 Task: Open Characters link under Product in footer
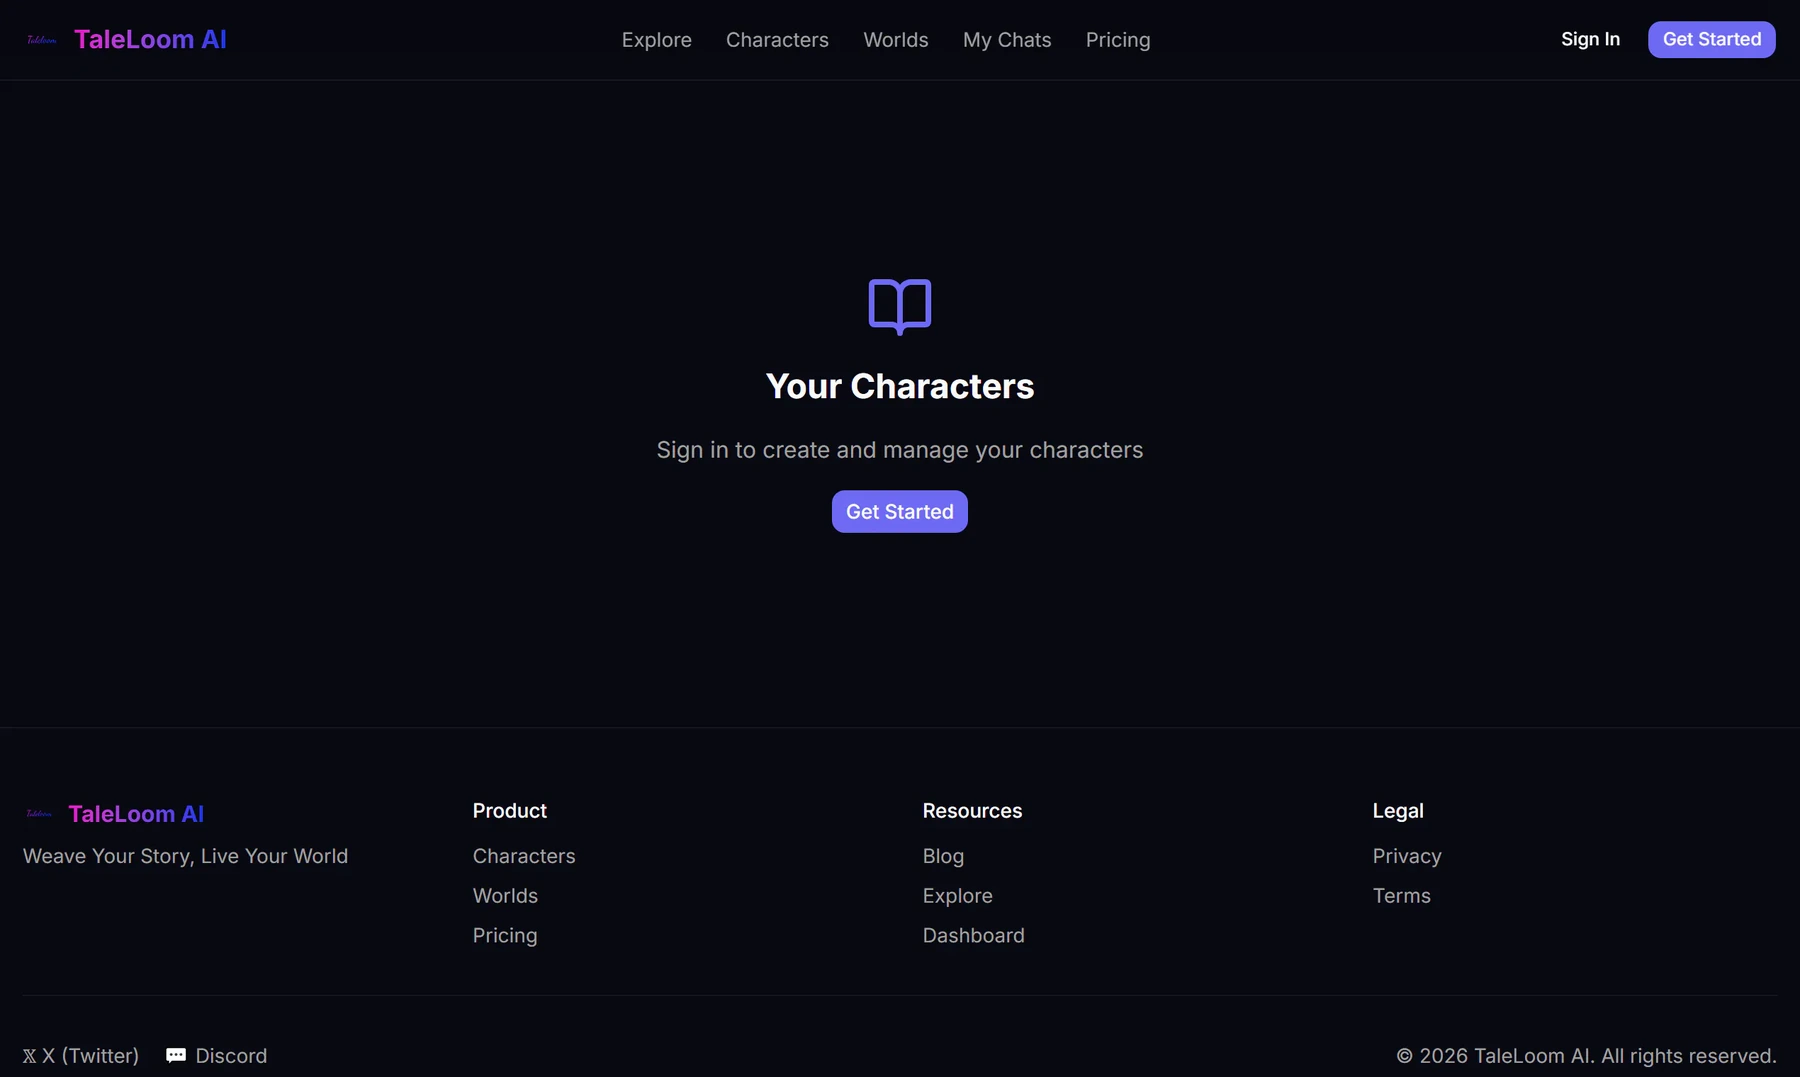pyautogui.click(x=524, y=856)
